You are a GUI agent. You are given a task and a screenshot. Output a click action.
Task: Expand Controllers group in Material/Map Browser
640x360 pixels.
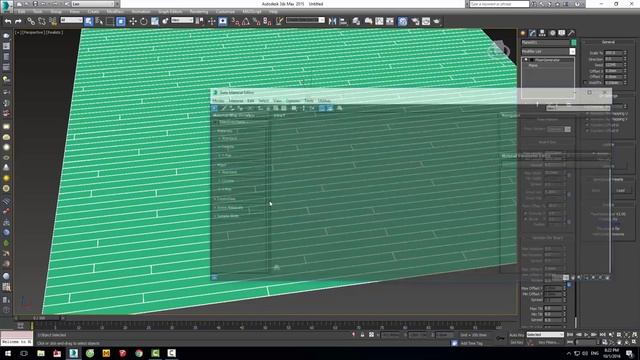click(225, 199)
